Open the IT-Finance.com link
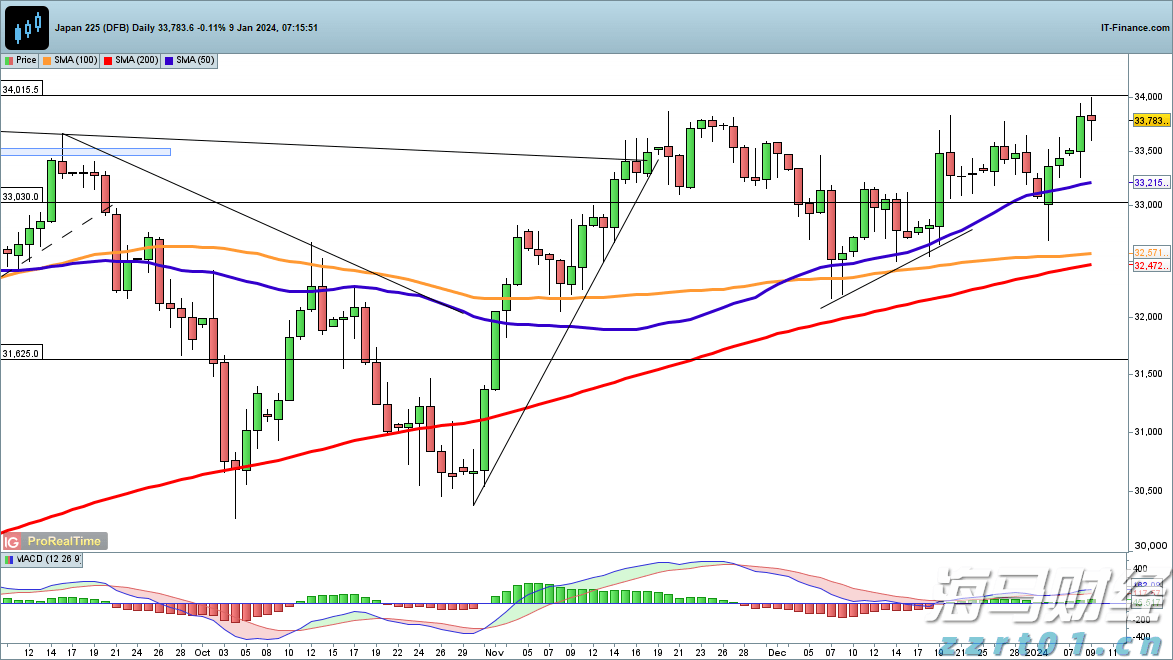This screenshot has width=1173, height=660. (x=1133, y=28)
